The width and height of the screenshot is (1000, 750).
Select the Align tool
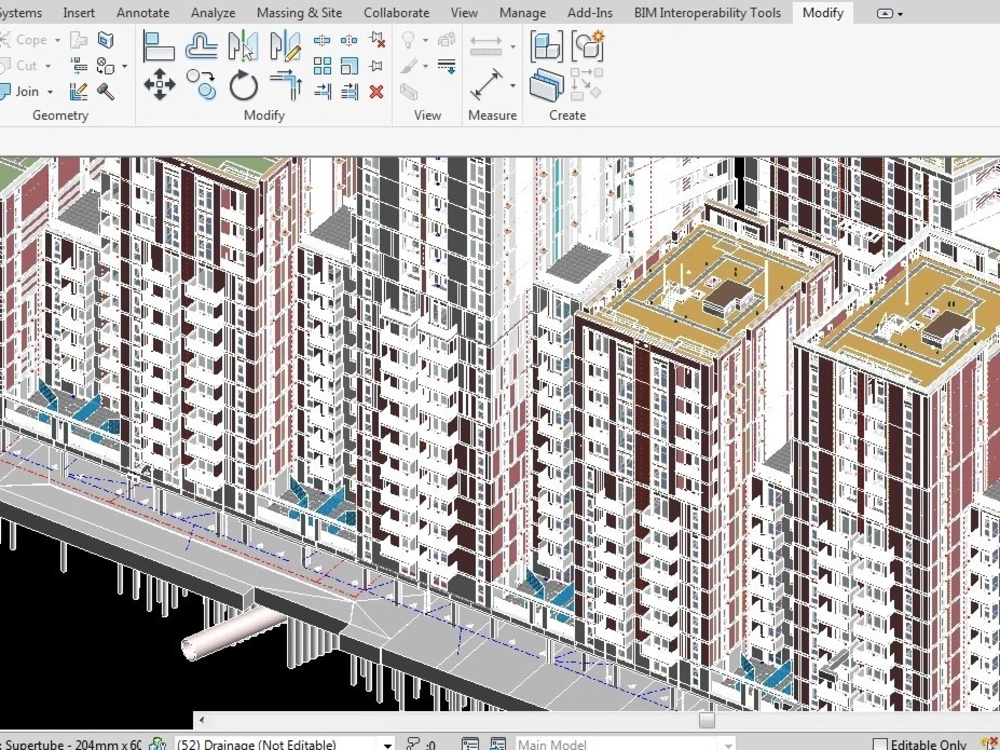159,47
